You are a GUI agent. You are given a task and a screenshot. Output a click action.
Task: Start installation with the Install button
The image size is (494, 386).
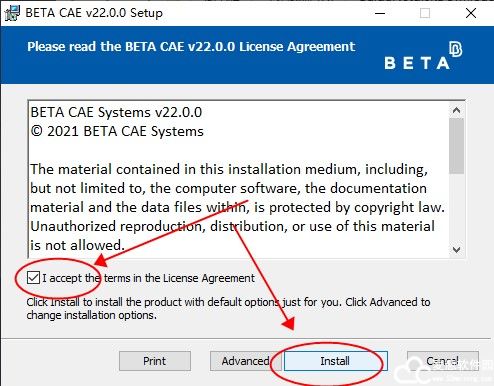point(335,361)
